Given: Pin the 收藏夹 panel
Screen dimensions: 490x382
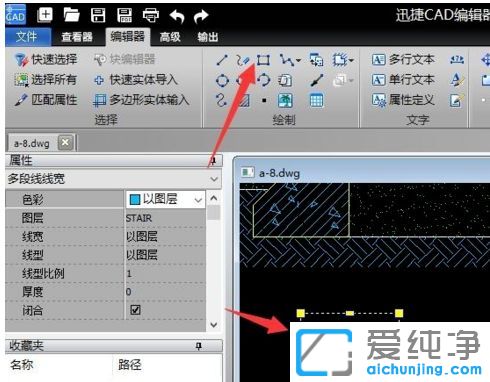Looking at the screenshot, I should pyautogui.click(x=199, y=346).
